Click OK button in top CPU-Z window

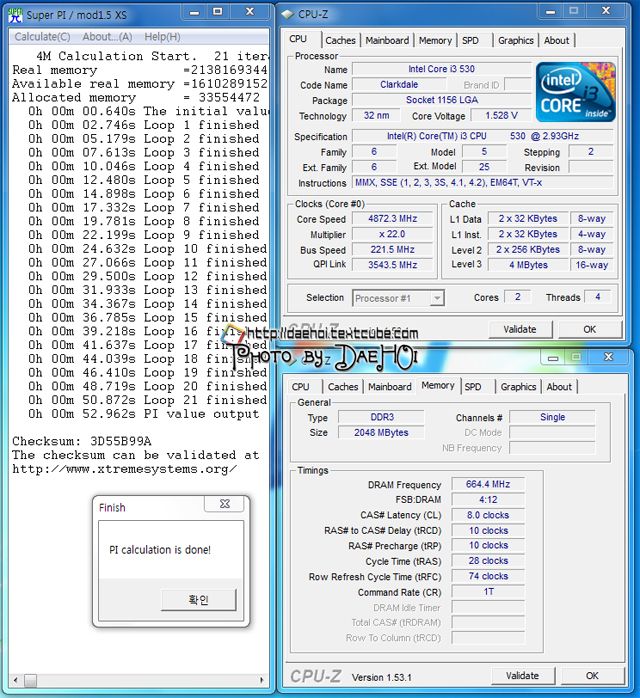tap(589, 329)
